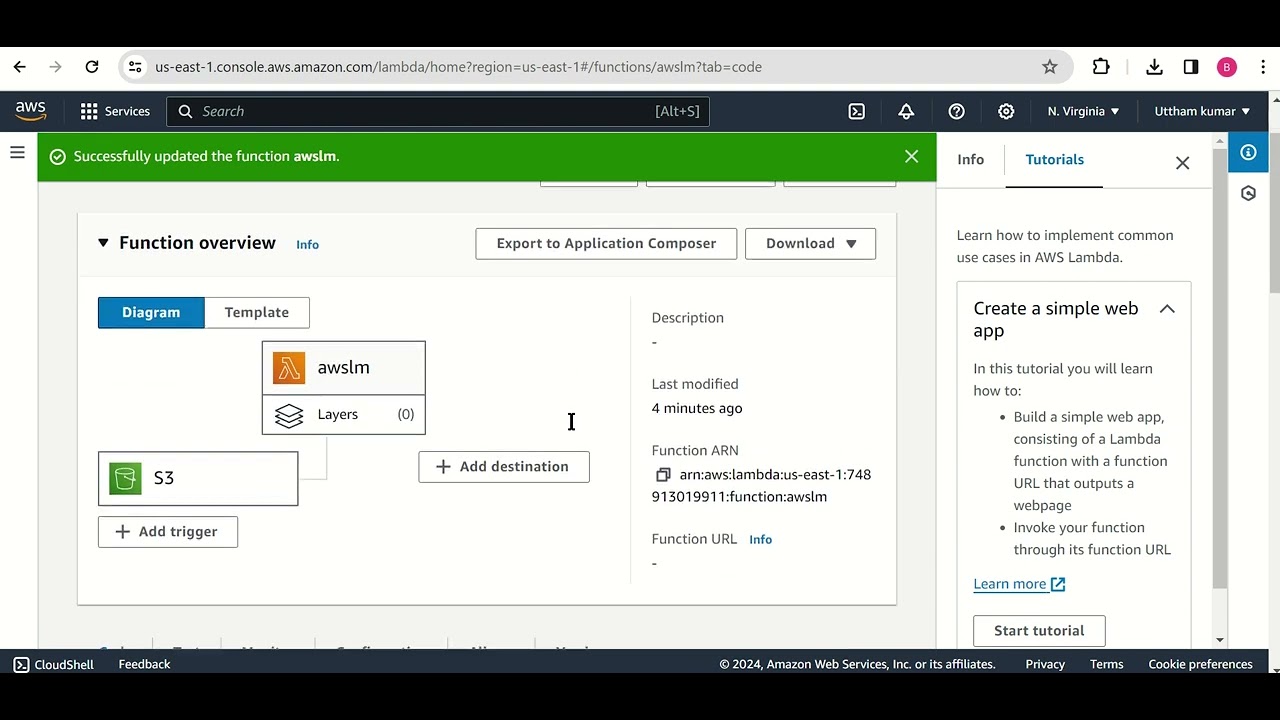Go forward with the browser forward arrow

click(x=55, y=67)
